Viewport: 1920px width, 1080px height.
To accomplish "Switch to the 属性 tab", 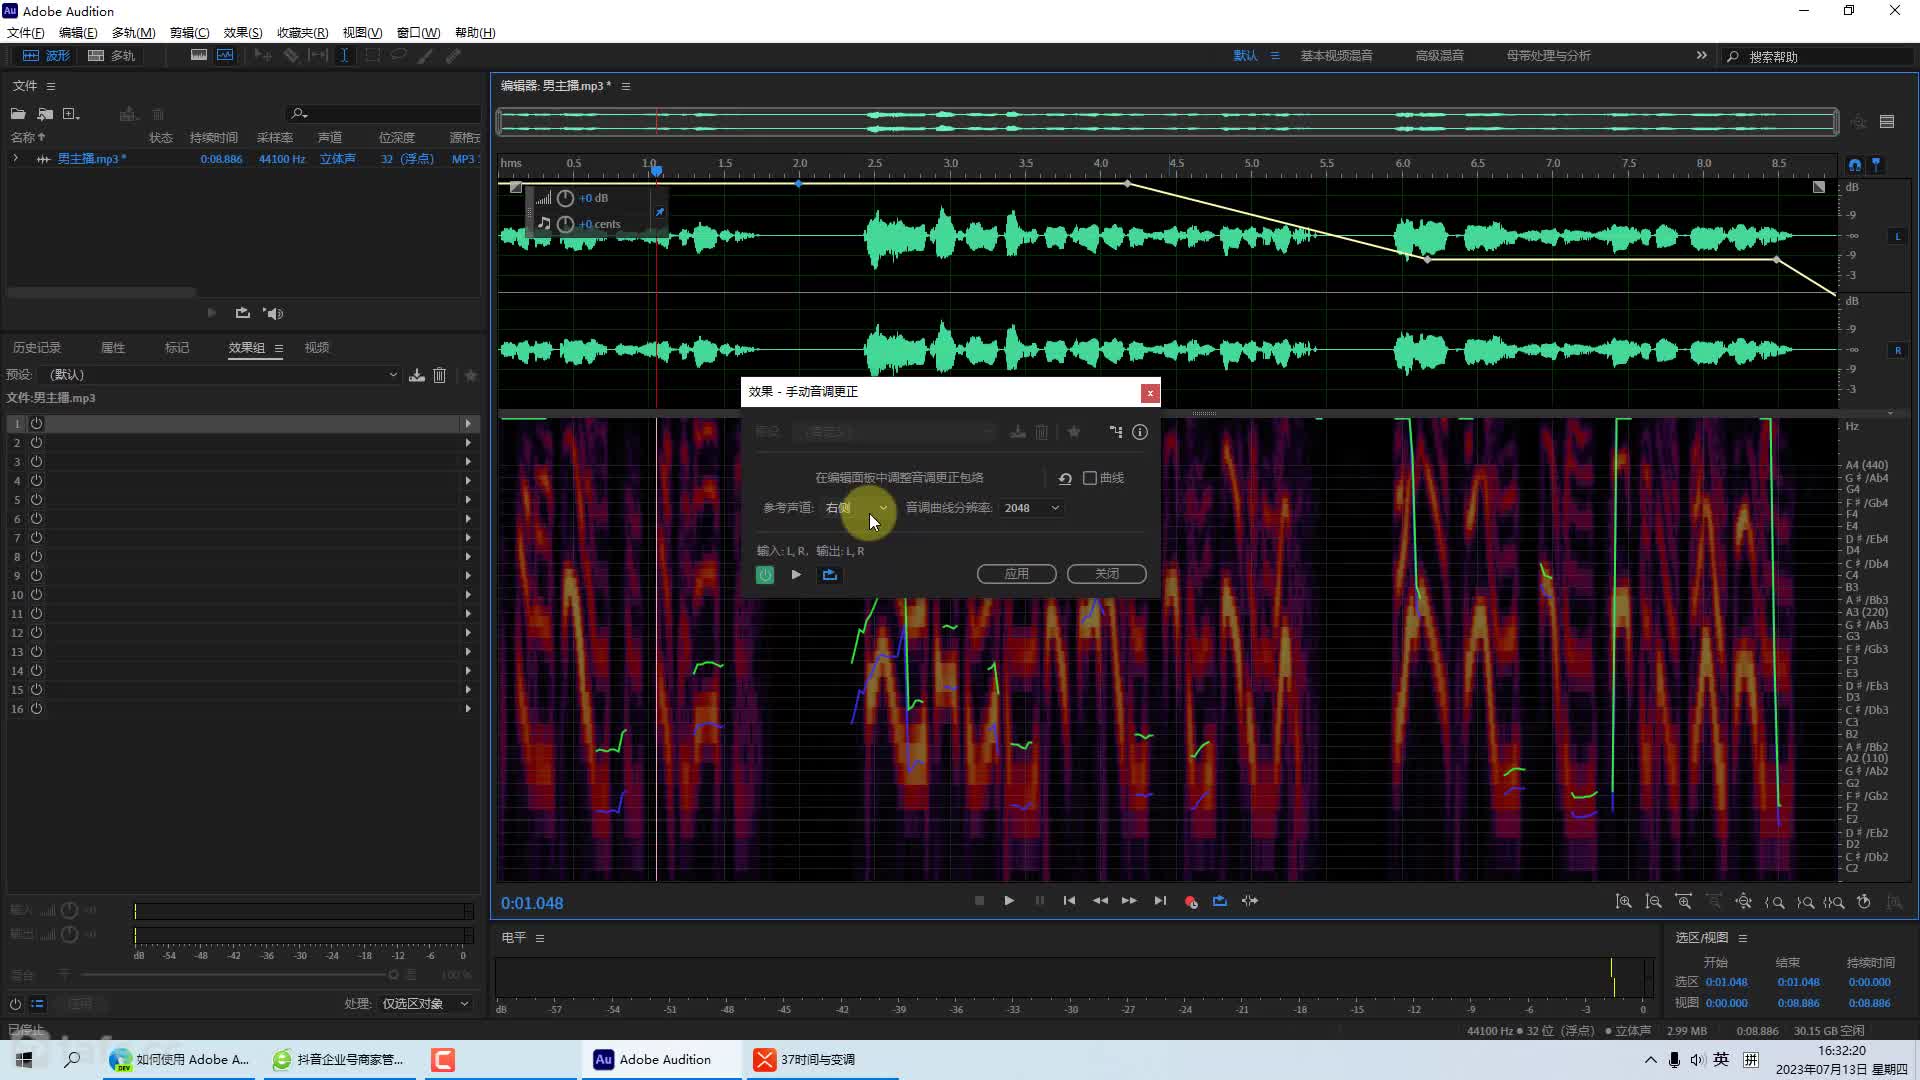I will pos(113,348).
